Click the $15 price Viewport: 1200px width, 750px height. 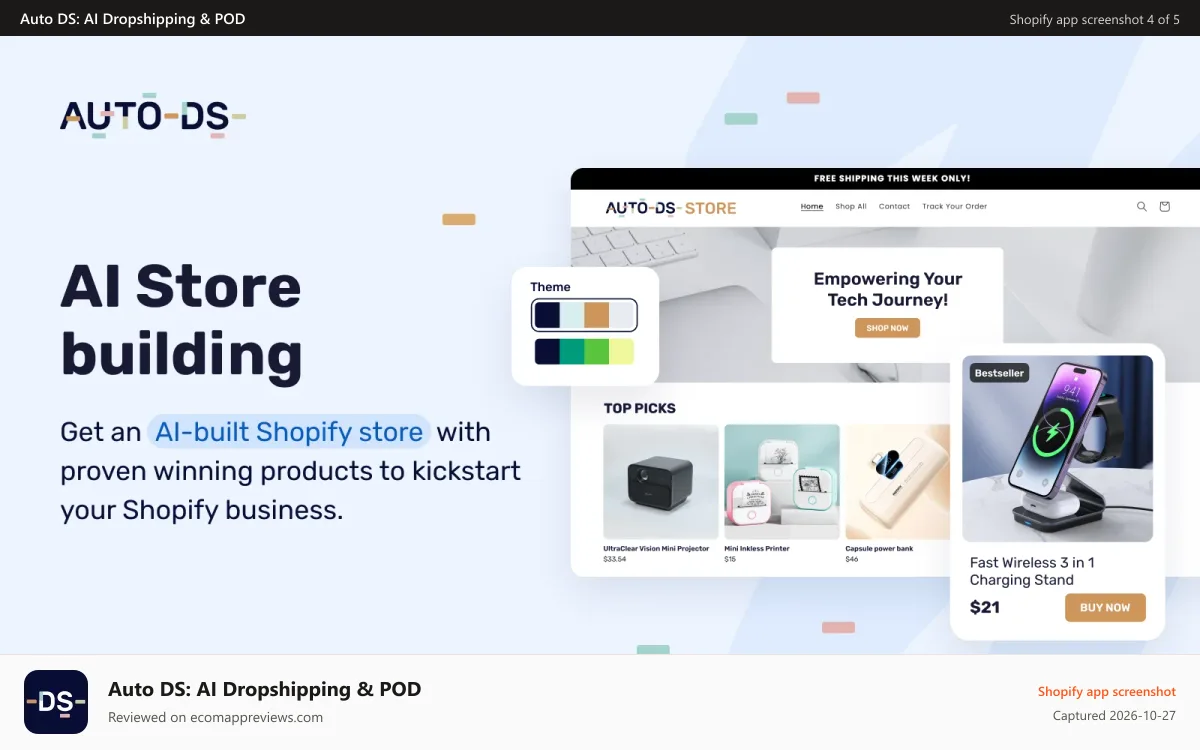click(730, 559)
